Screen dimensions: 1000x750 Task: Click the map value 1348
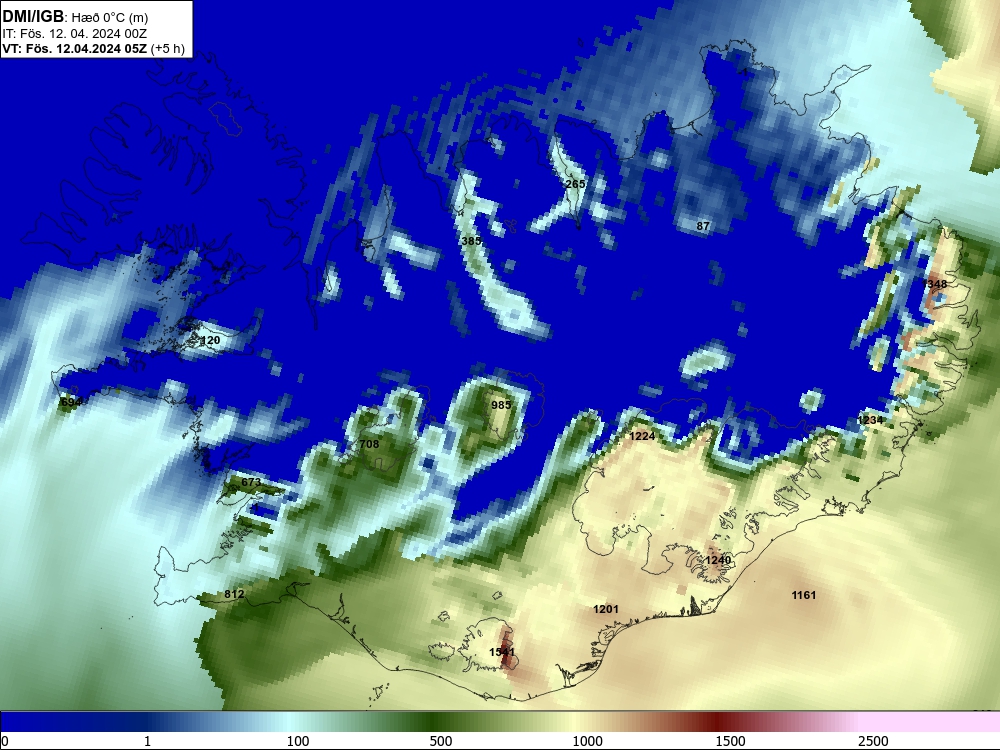[x=935, y=284]
